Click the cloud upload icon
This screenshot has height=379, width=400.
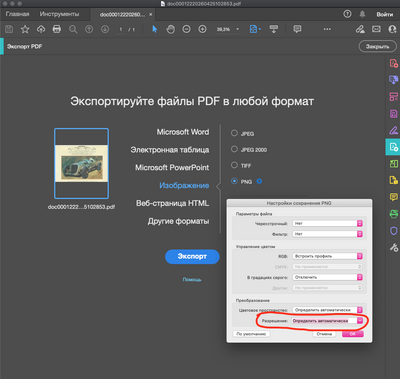point(41,29)
